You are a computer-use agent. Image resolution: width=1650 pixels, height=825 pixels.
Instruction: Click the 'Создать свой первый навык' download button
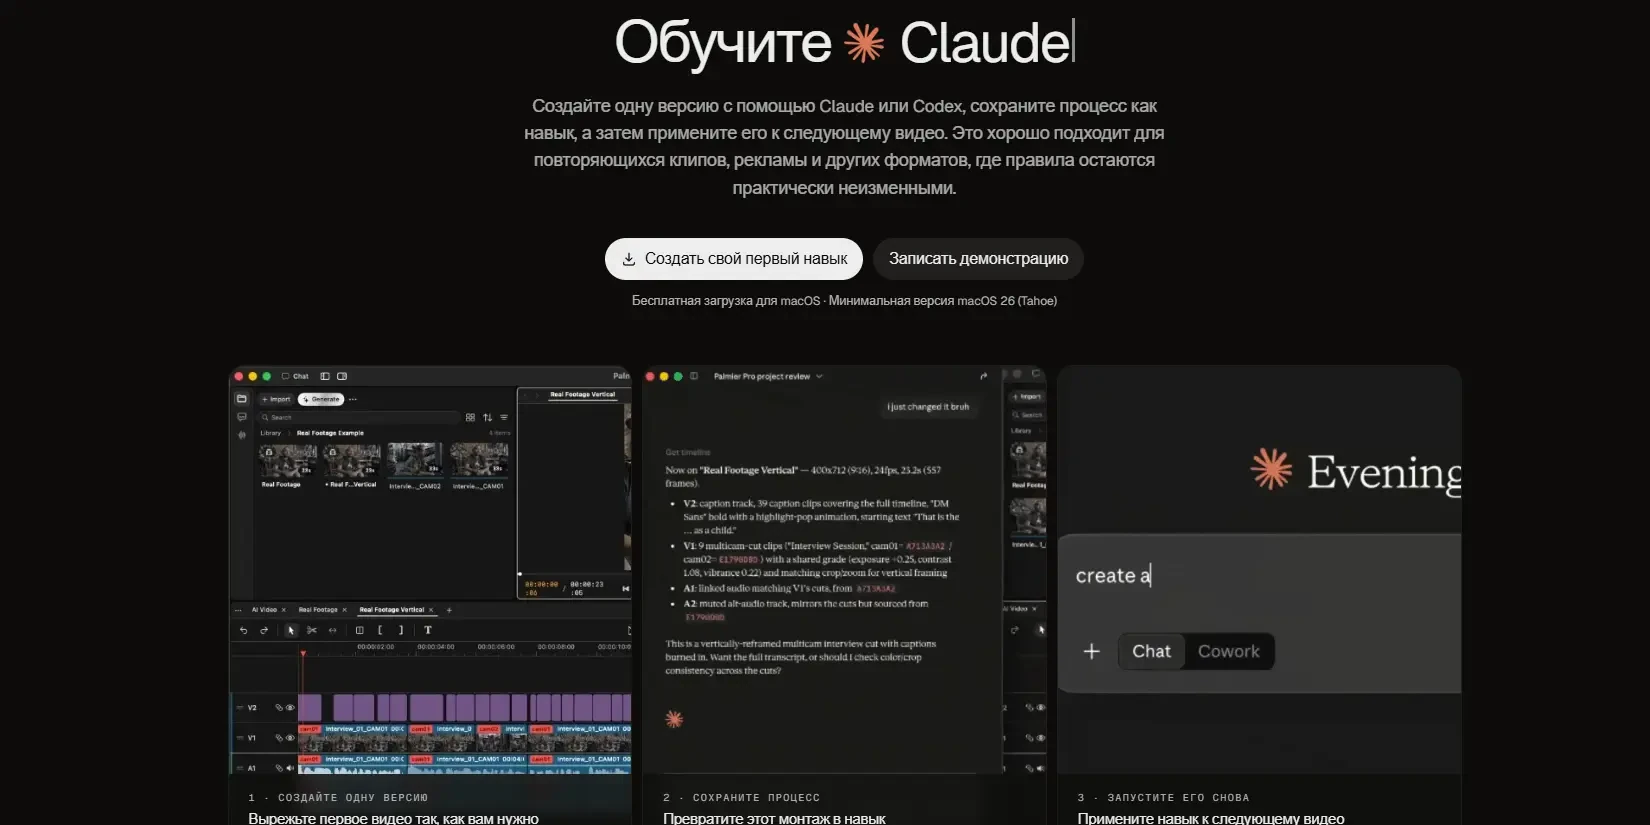(x=734, y=259)
